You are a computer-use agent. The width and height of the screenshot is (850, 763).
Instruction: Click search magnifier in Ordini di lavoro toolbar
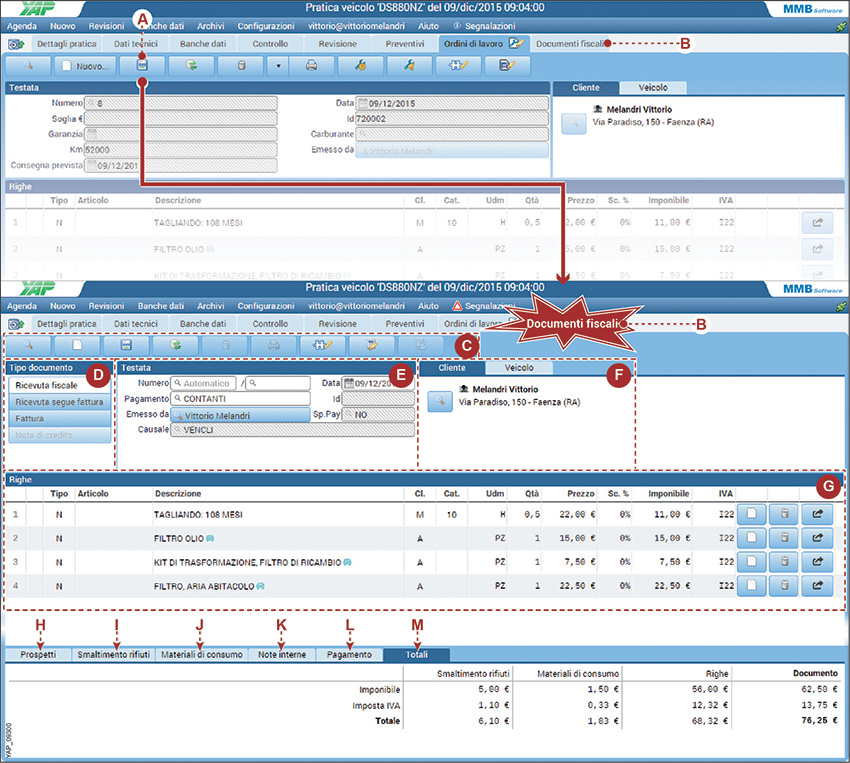[x=28, y=66]
